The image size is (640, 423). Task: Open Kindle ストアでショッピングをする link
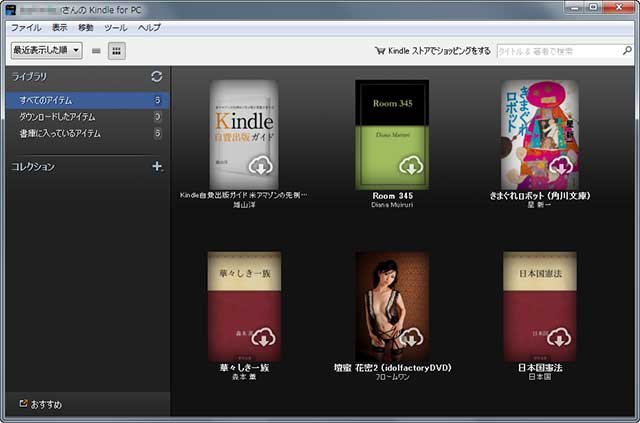[x=439, y=51]
